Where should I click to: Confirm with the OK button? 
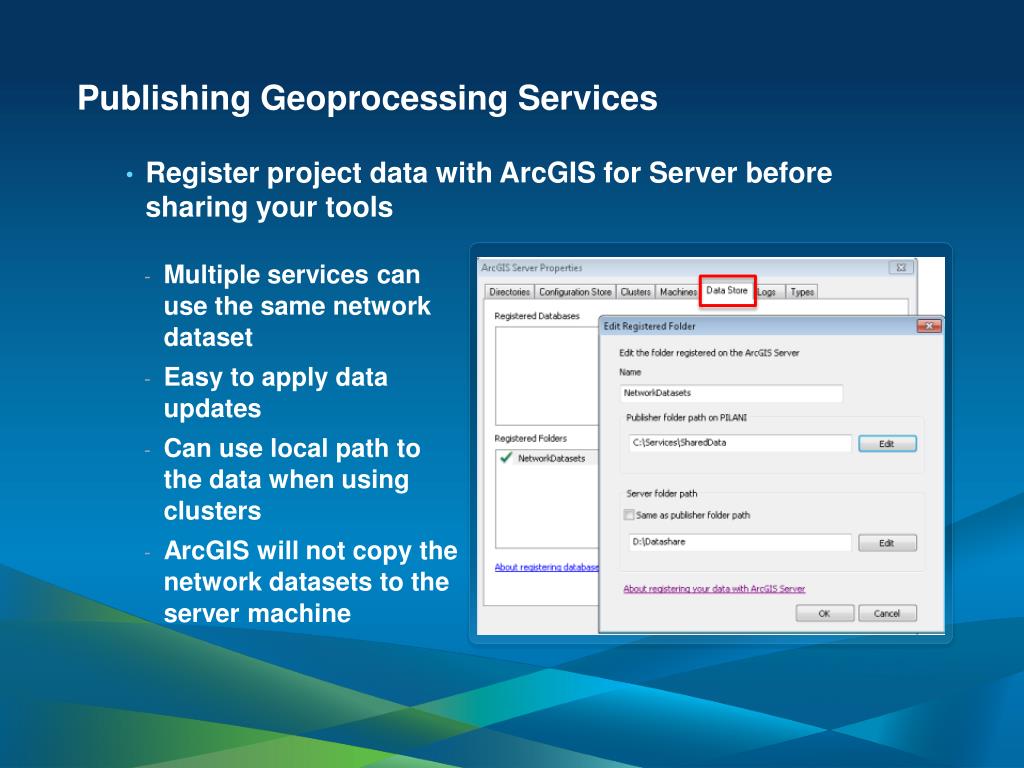824,613
